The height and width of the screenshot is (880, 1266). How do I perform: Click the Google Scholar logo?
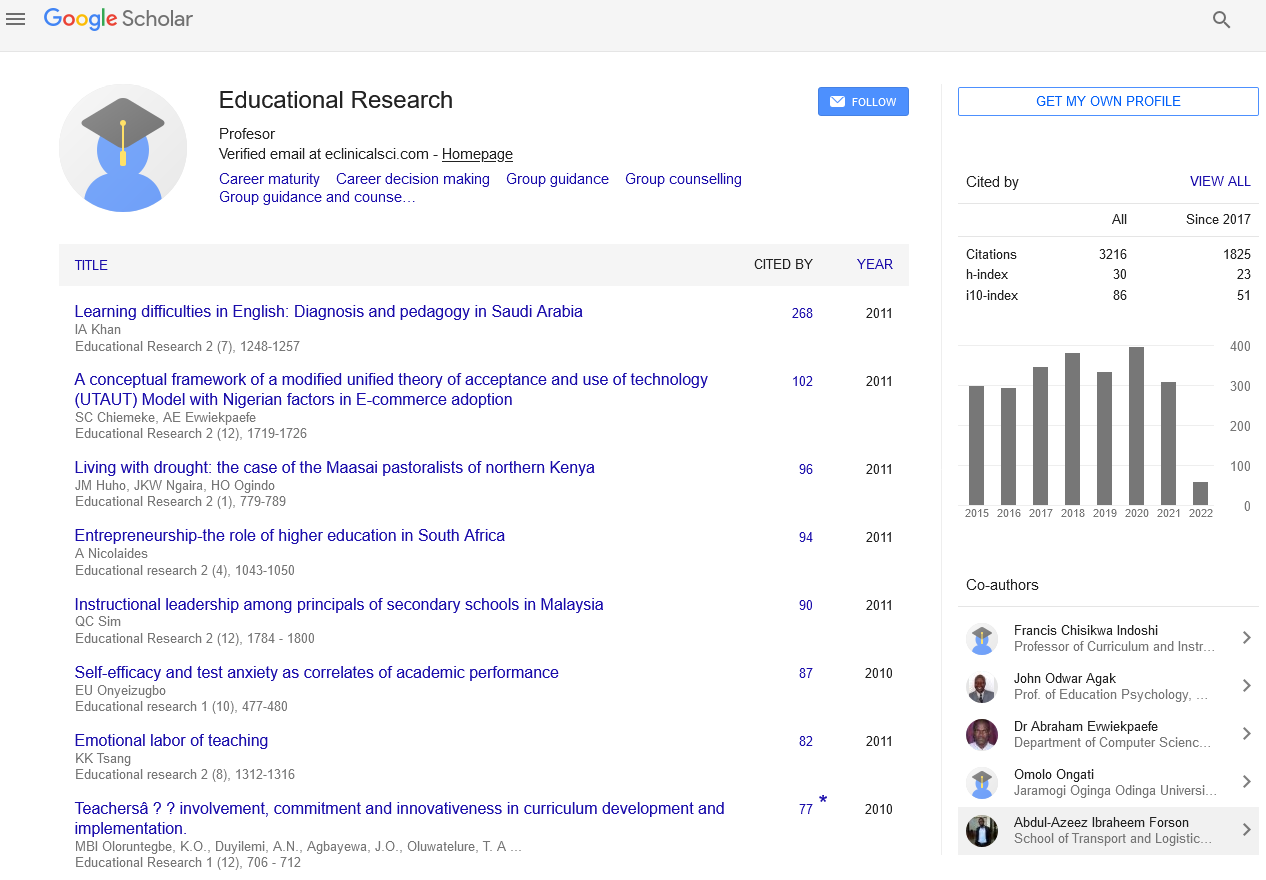(x=118, y=19)
